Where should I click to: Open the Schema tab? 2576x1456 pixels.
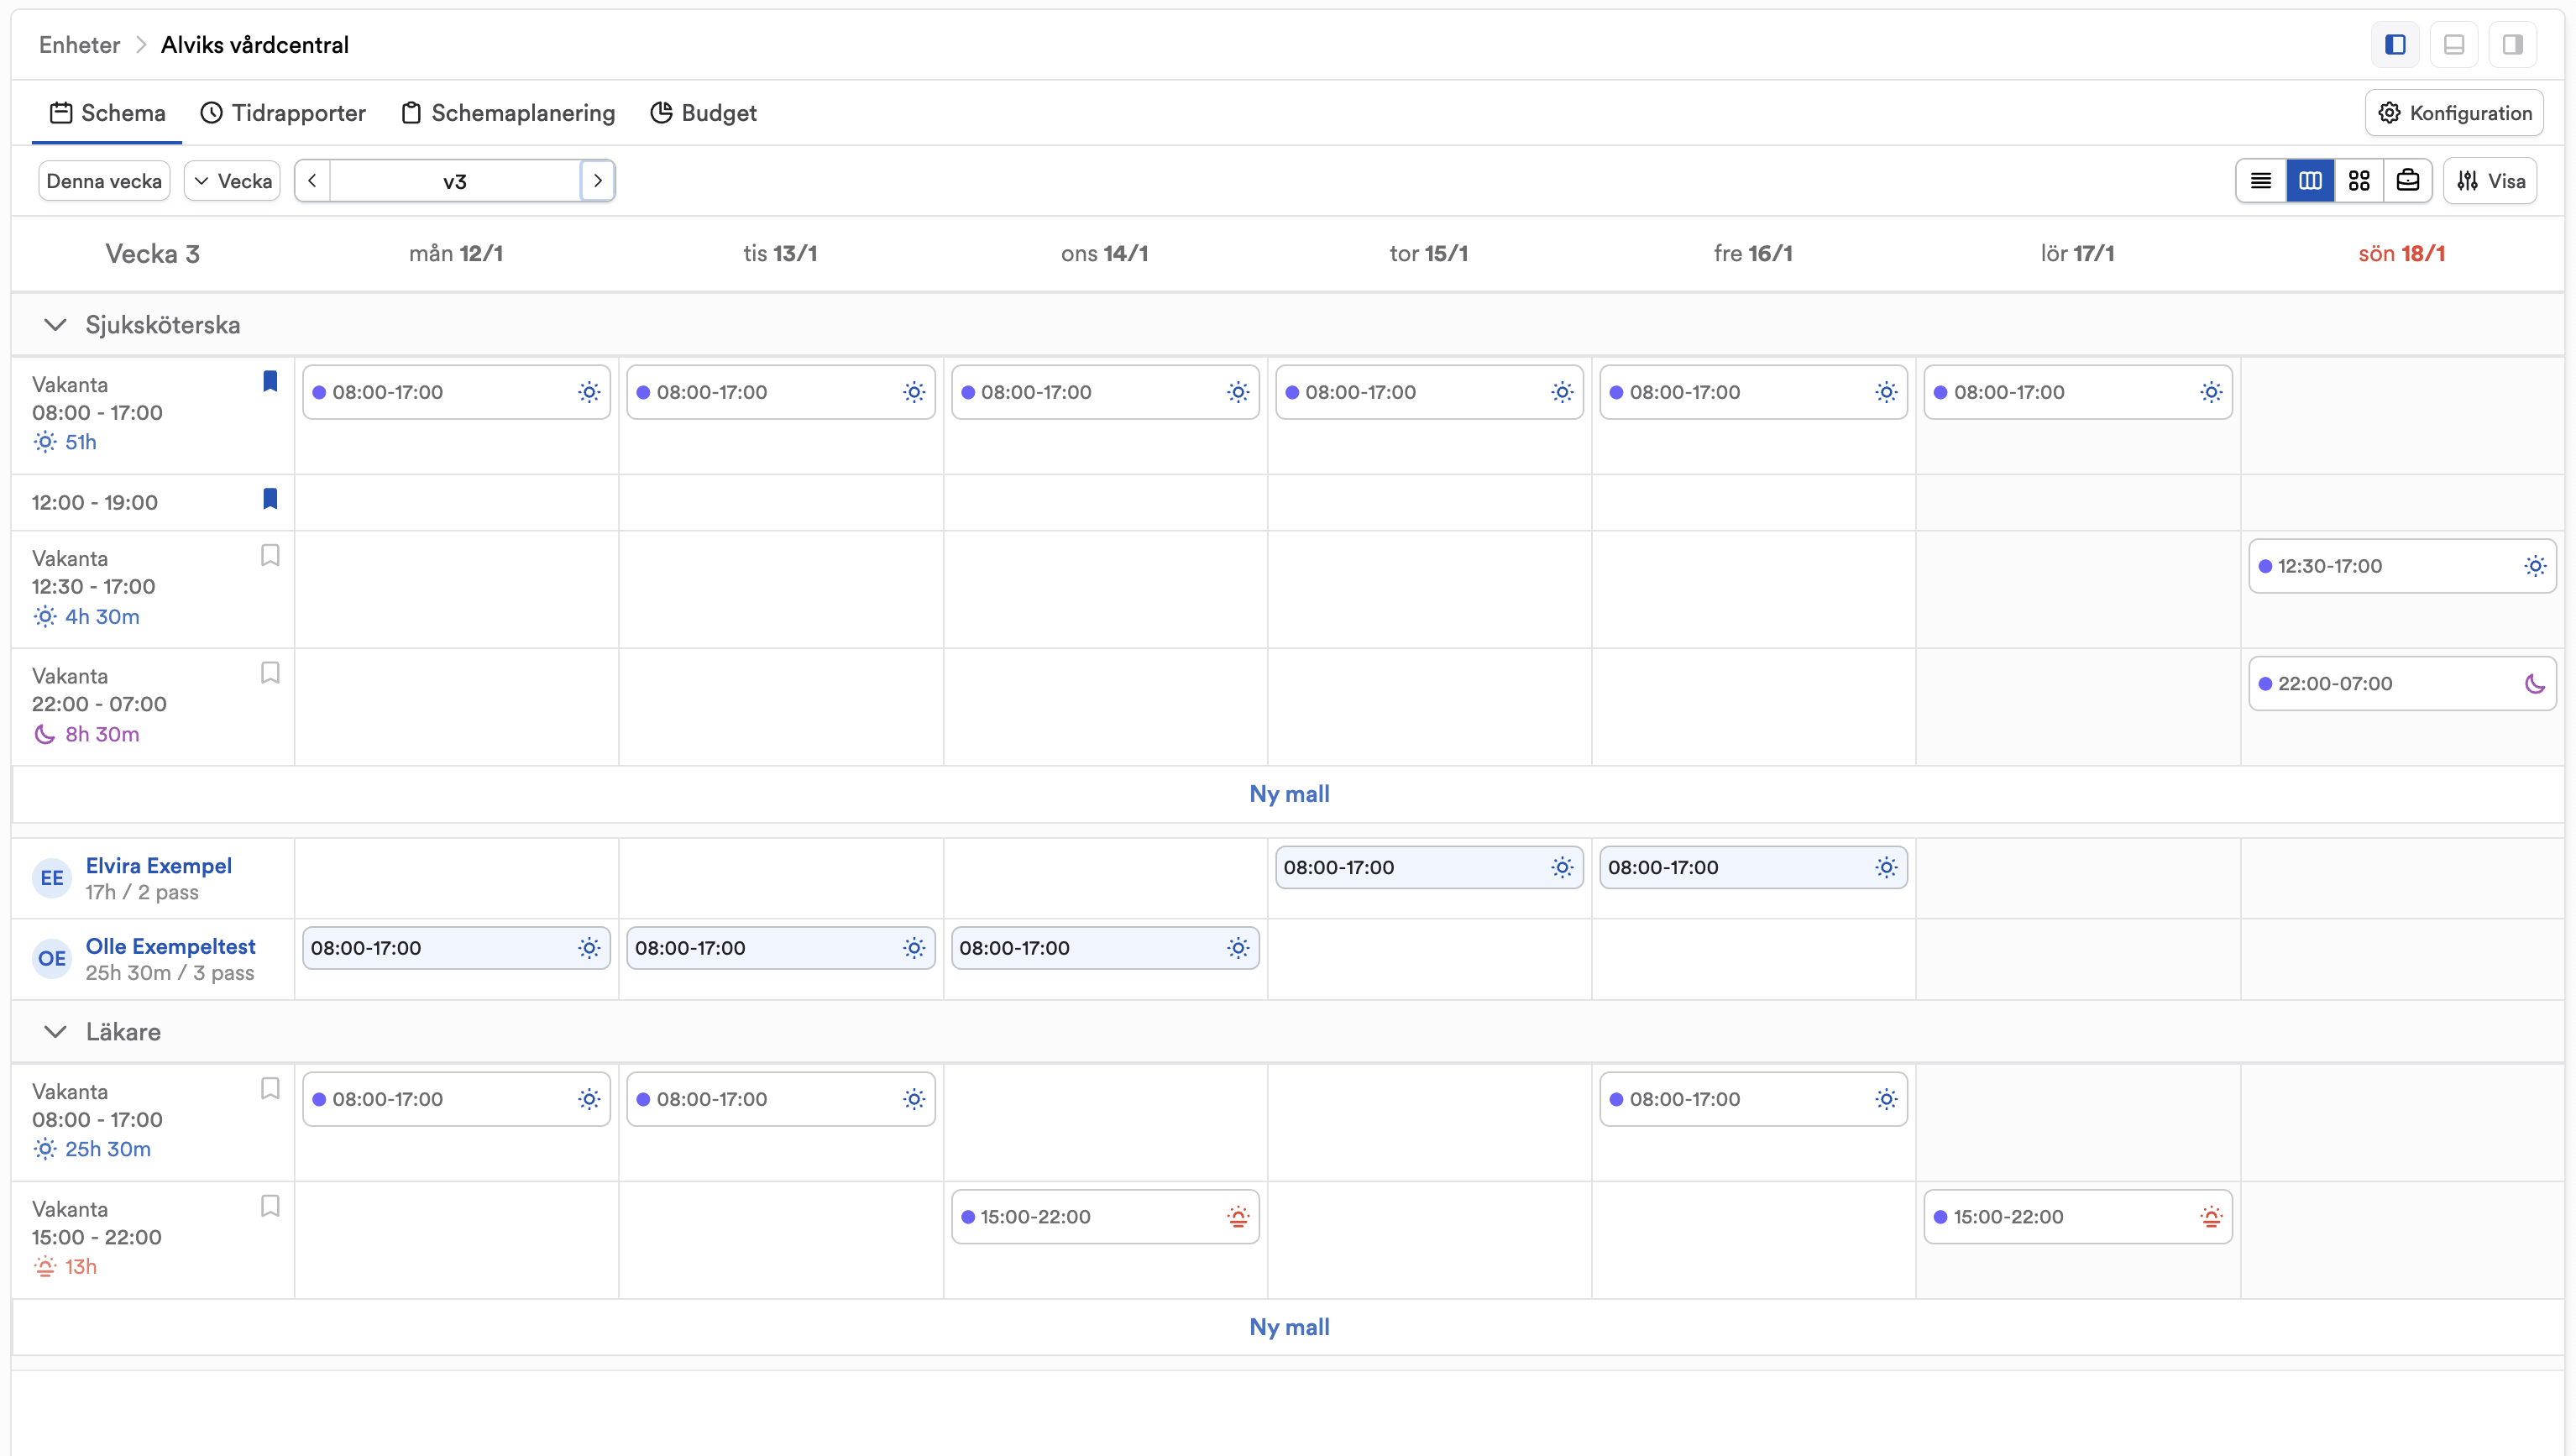click(x=107, y=113)
